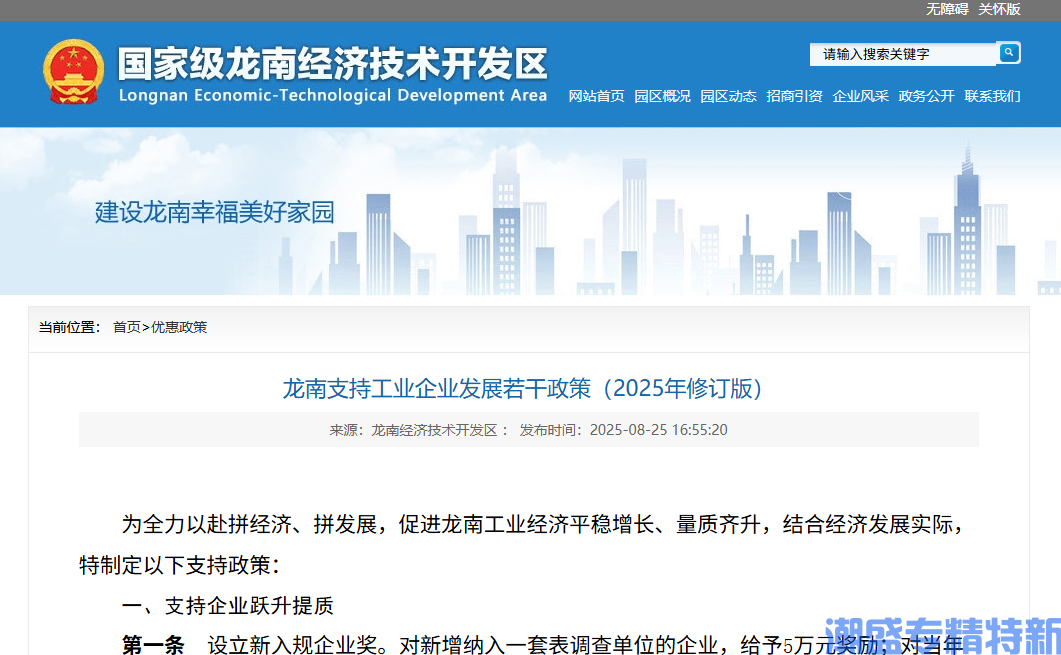The width and height of the screenshot is (1061, 655).
Task: Navigate to the 政务公开 page
Action: (926, 96)
